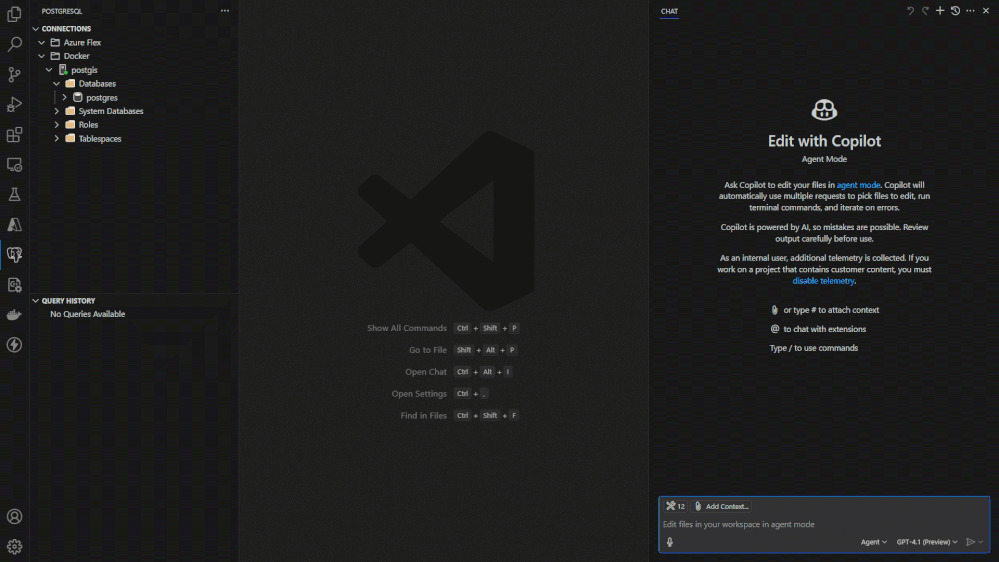Collapse the Query History section
Viewport: 999px width, 562px height.
(x=36, y=301)
